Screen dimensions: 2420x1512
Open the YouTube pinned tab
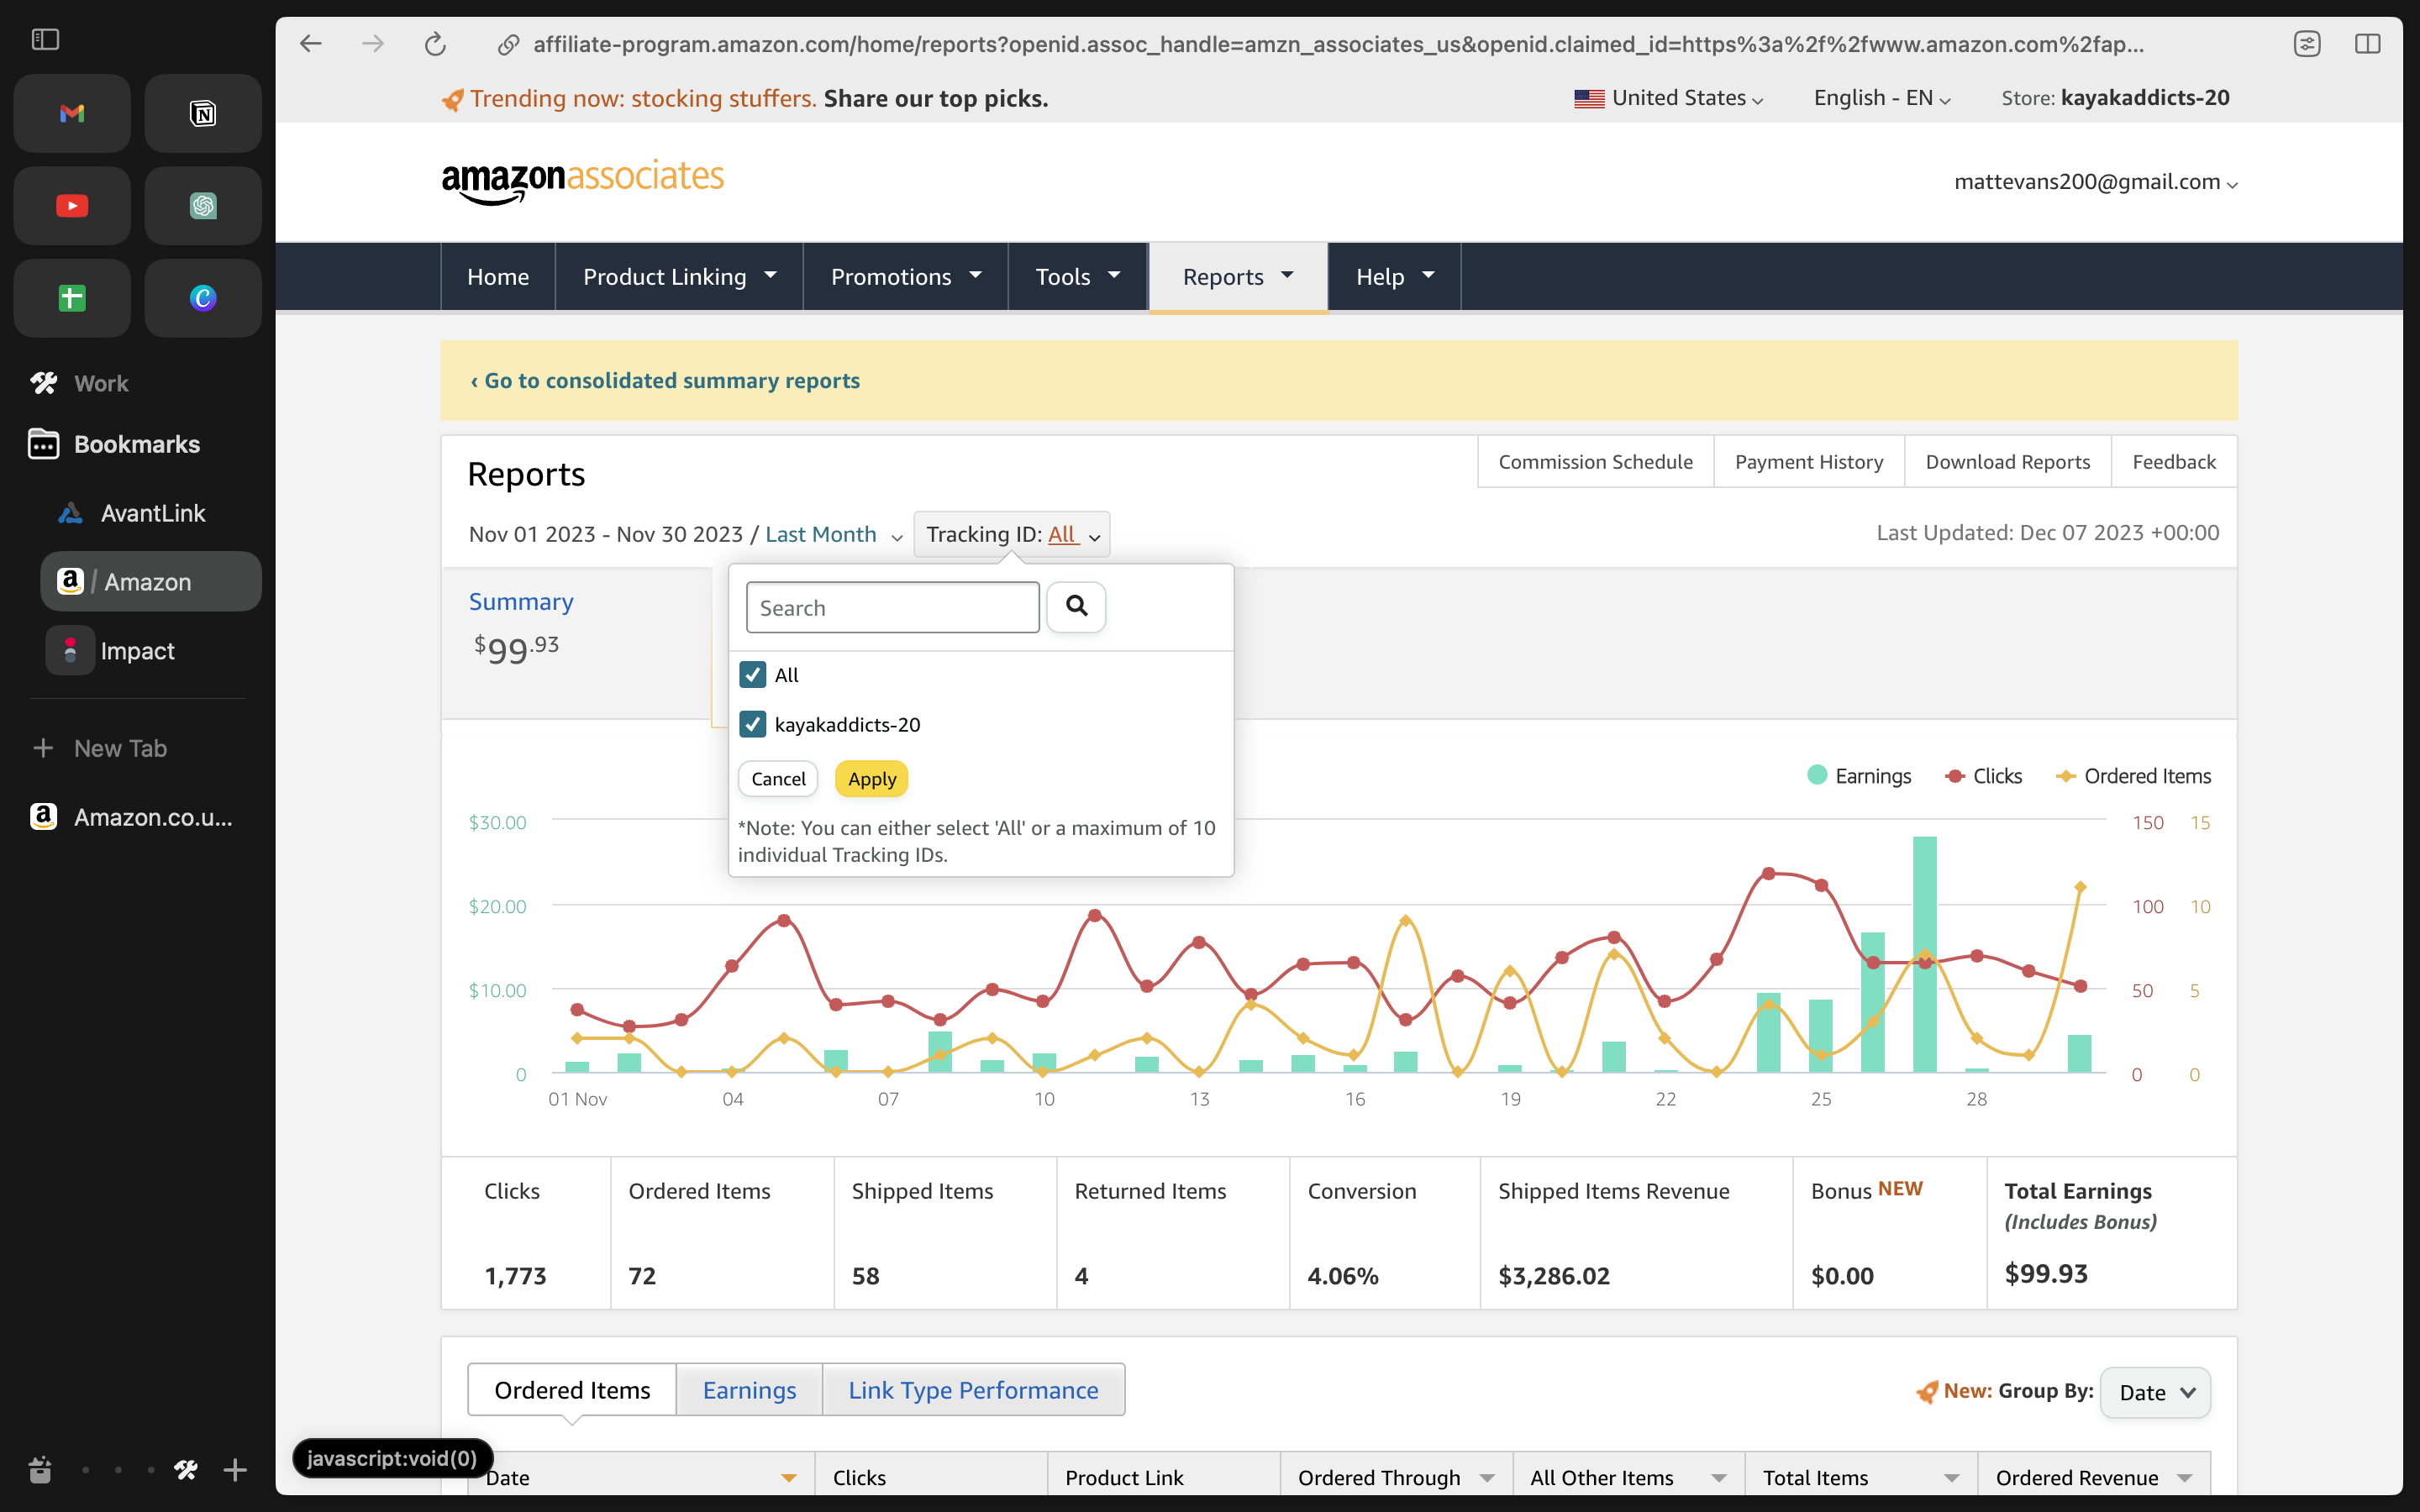pos(72,206)
